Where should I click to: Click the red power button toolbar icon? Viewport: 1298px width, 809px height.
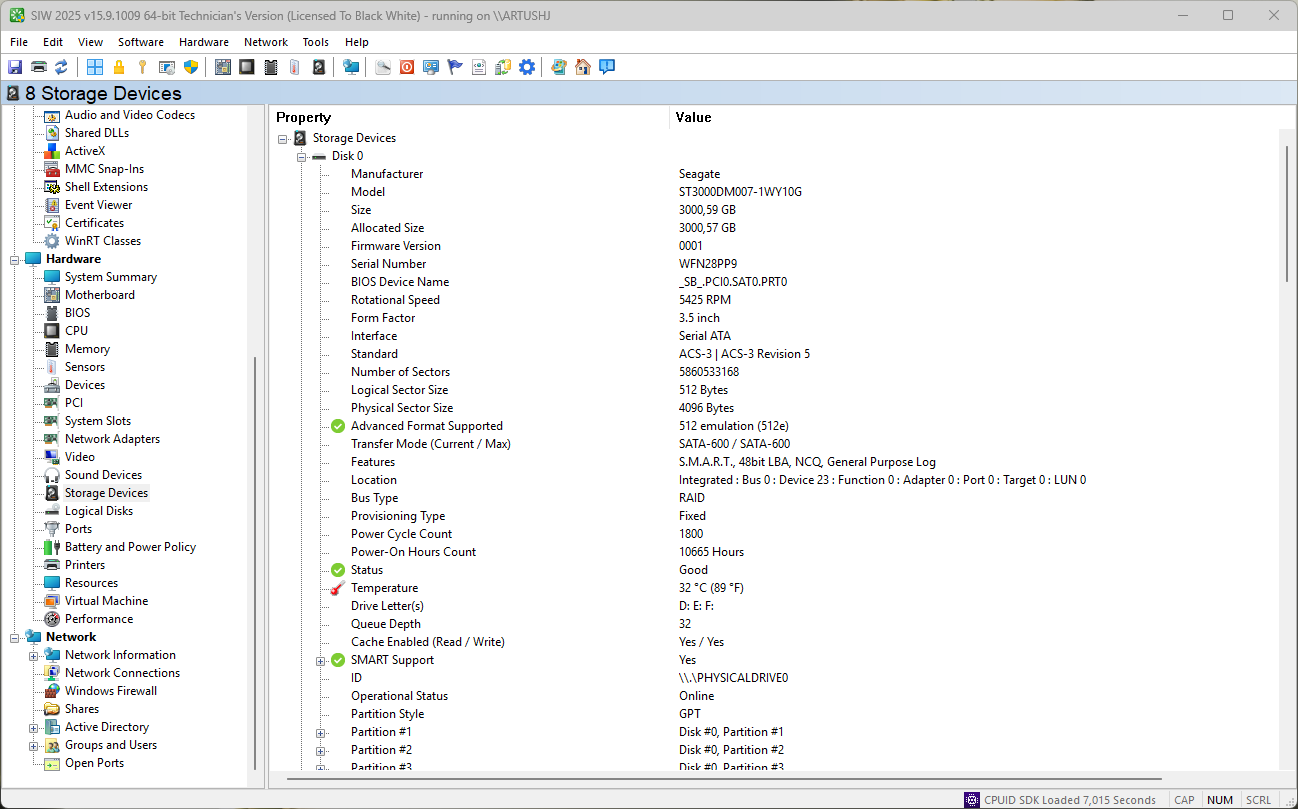pyautogui.click(x=407, y=67)
